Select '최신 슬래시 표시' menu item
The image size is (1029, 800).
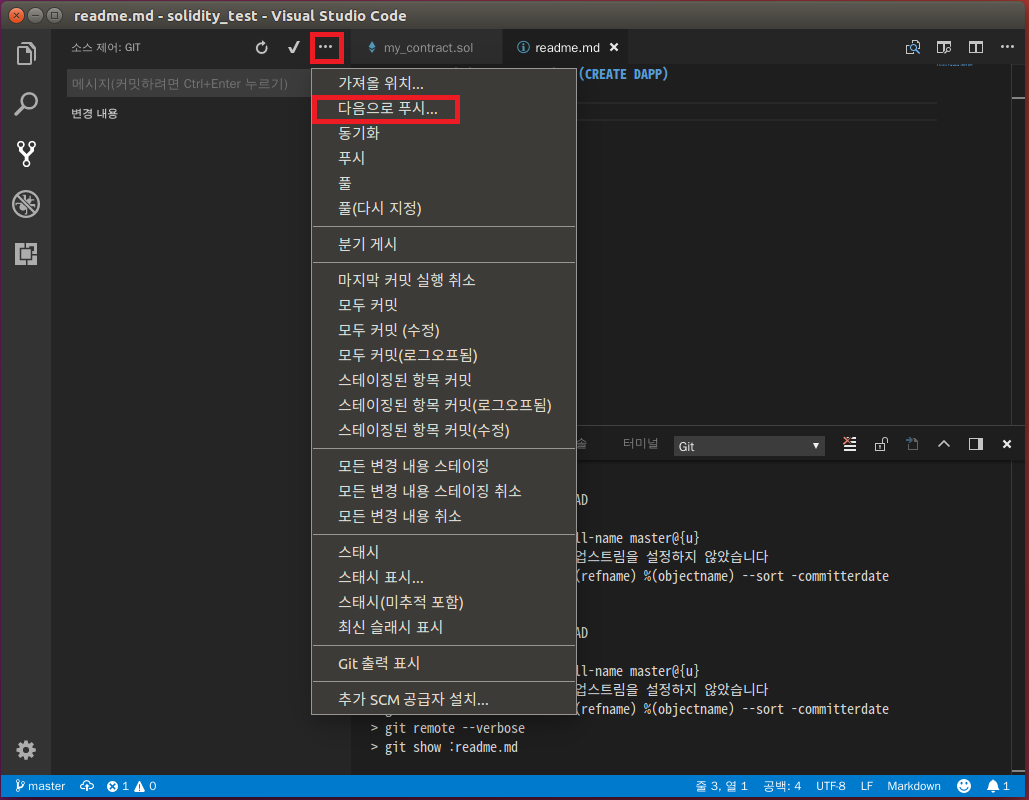pos(444,627)
